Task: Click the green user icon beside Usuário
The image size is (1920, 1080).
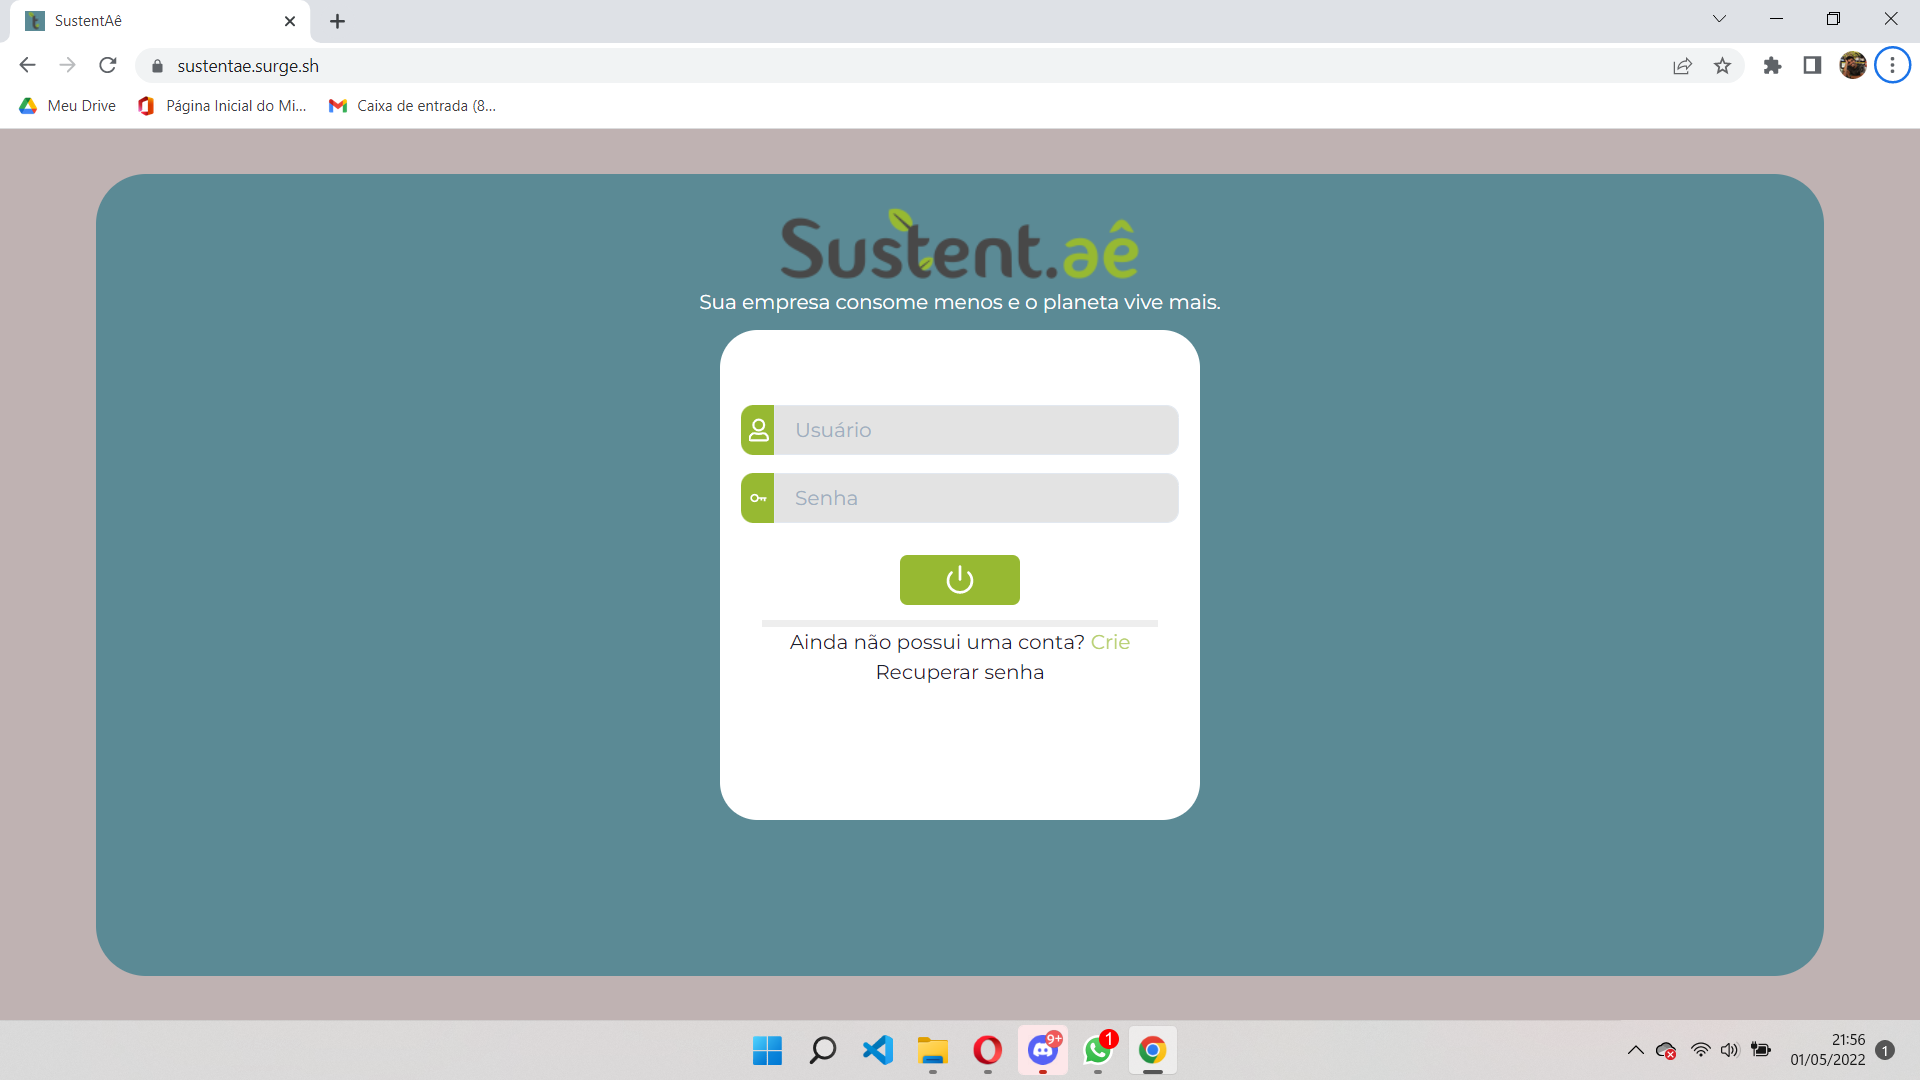Action: pos(758,430)
